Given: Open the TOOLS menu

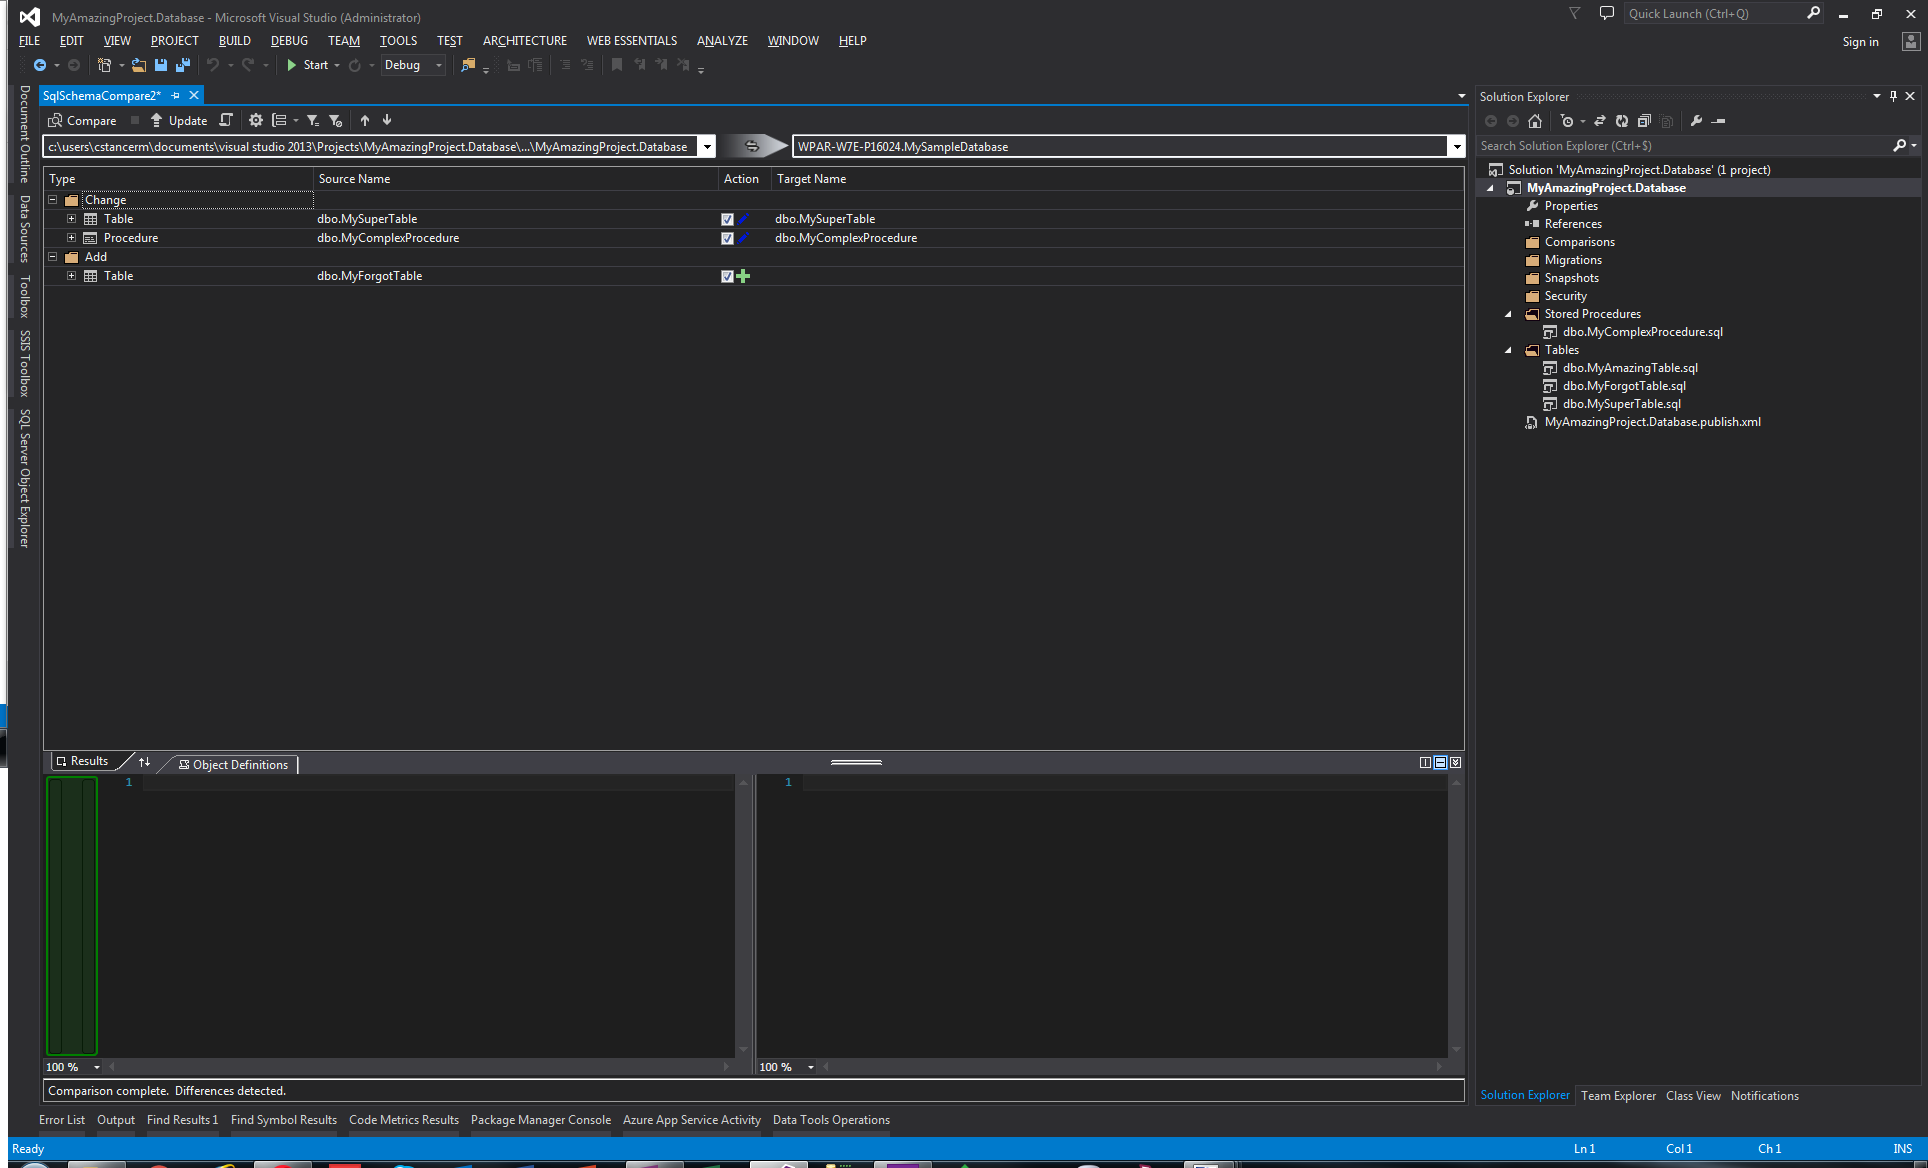Looking at the screenshot, I should click(398, 41).
